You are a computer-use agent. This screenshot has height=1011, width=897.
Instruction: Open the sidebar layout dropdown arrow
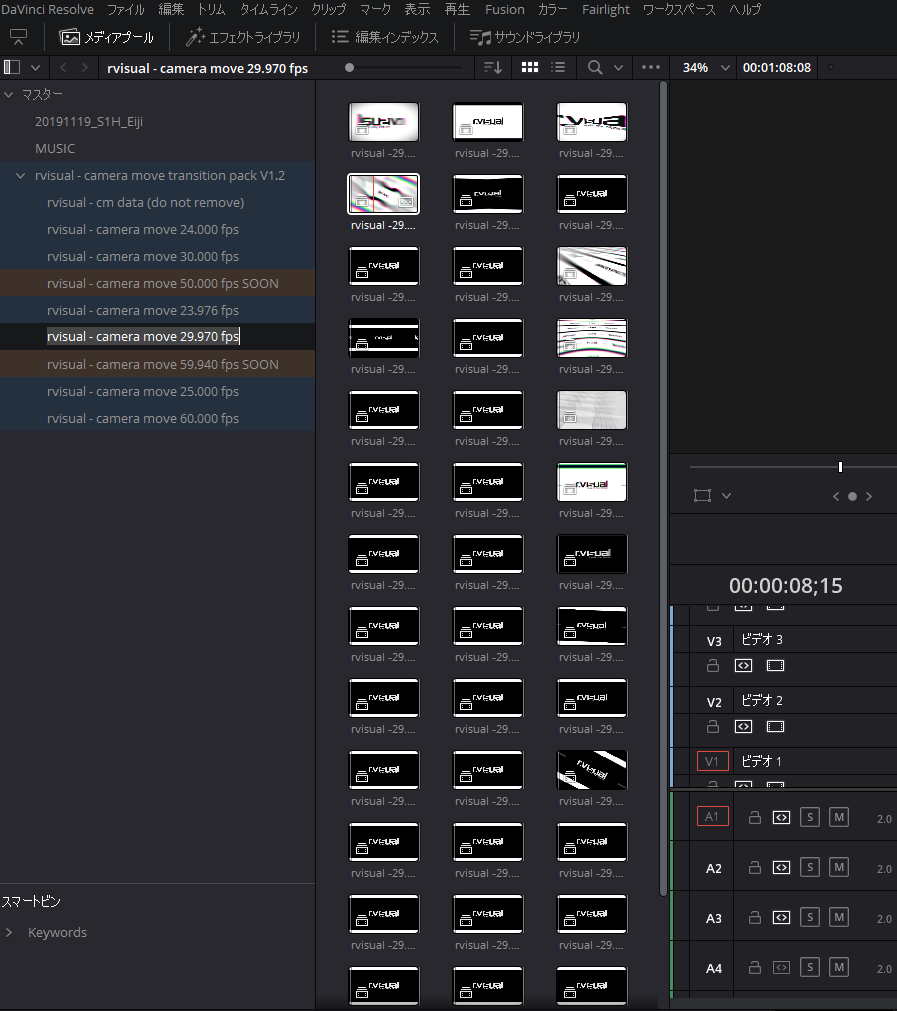[x=35, y=67]
